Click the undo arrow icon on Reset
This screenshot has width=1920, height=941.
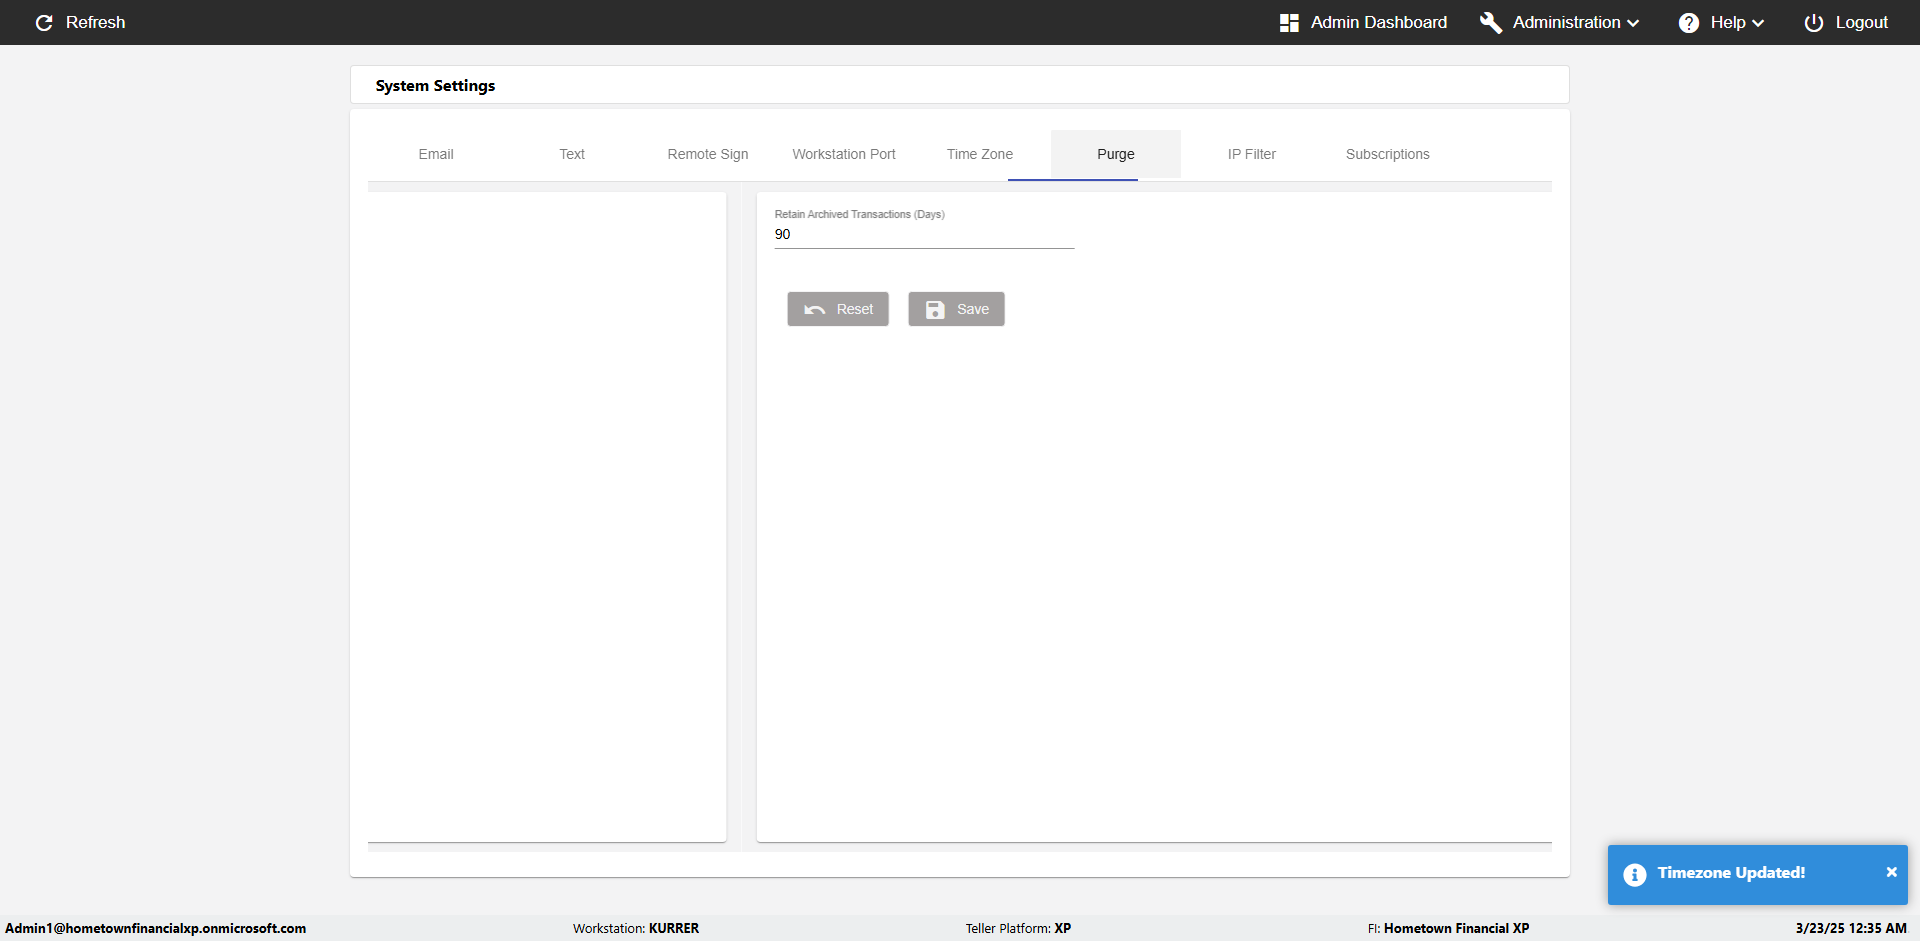point(815,310)
